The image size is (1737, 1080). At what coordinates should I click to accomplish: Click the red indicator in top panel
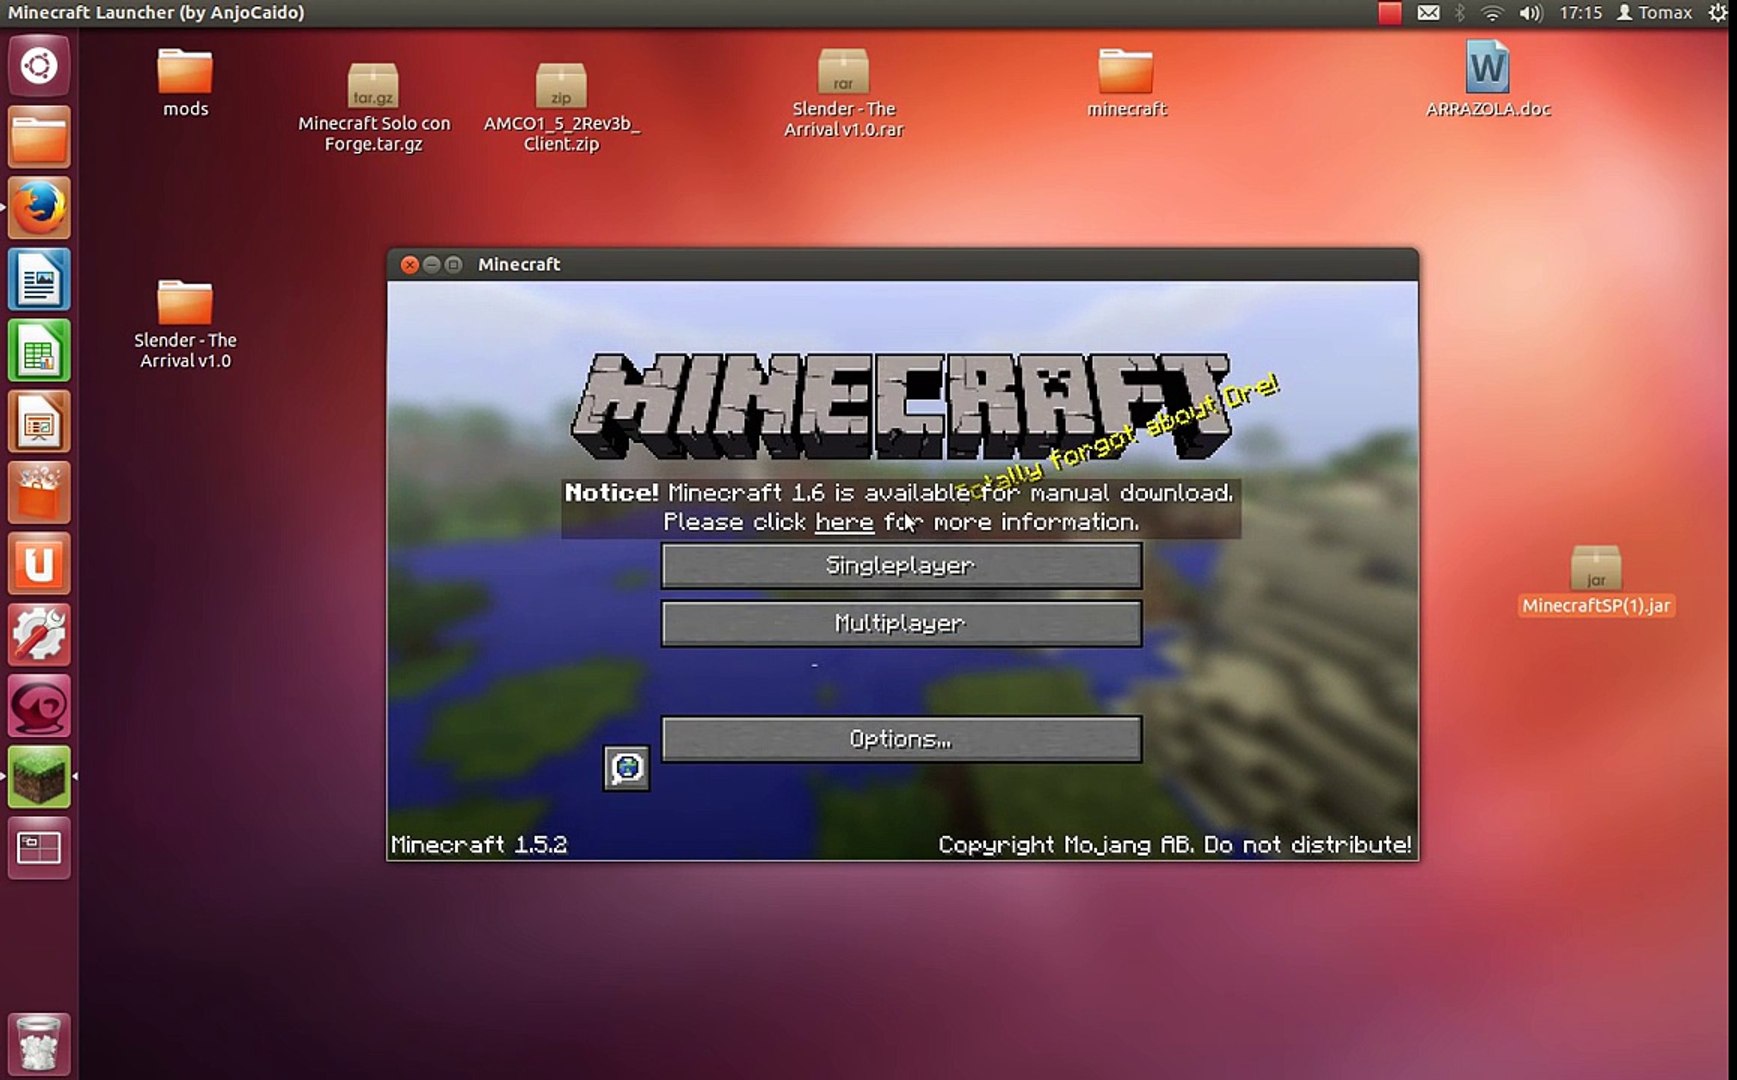coord(1389,13)
